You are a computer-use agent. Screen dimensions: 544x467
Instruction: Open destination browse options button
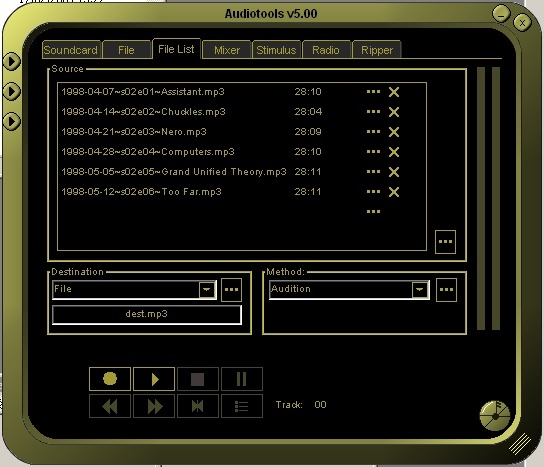[x=231, y=290]
